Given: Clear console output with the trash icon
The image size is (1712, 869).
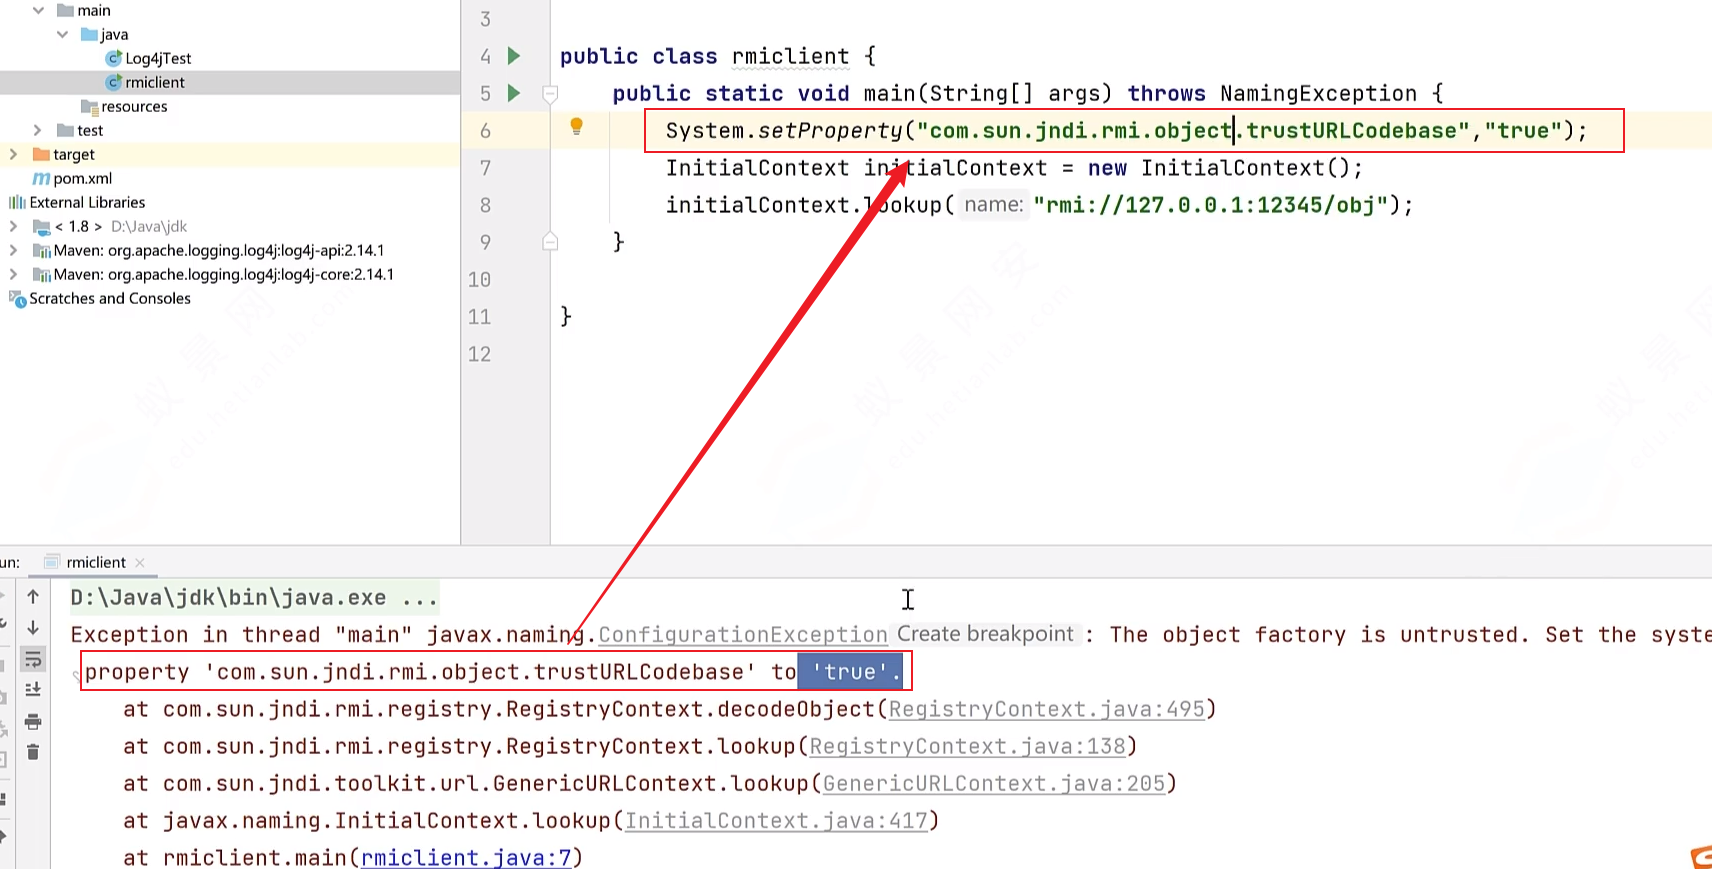Looking at the screenshot, I should pyautogui.click(x=33, y=752).
